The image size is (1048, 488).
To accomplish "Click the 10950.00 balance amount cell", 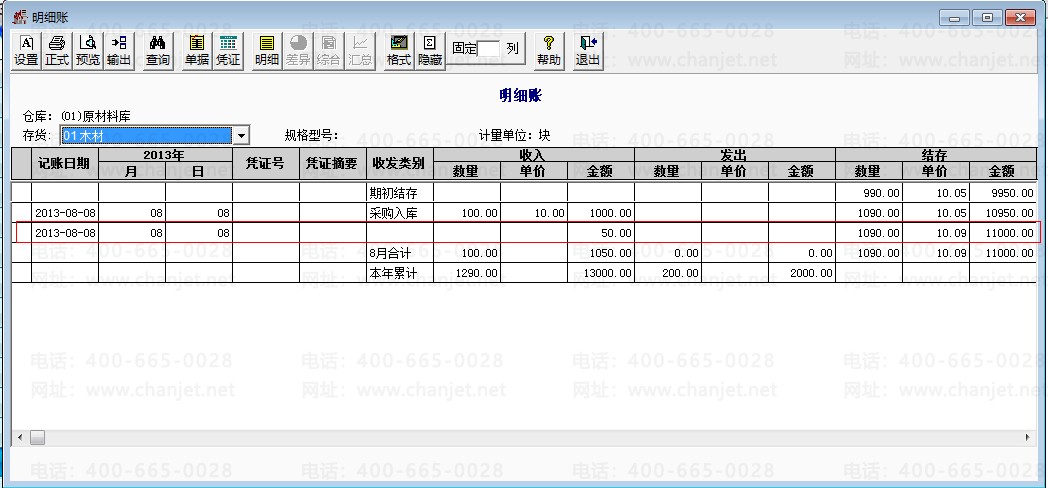I will point(1003,213).
